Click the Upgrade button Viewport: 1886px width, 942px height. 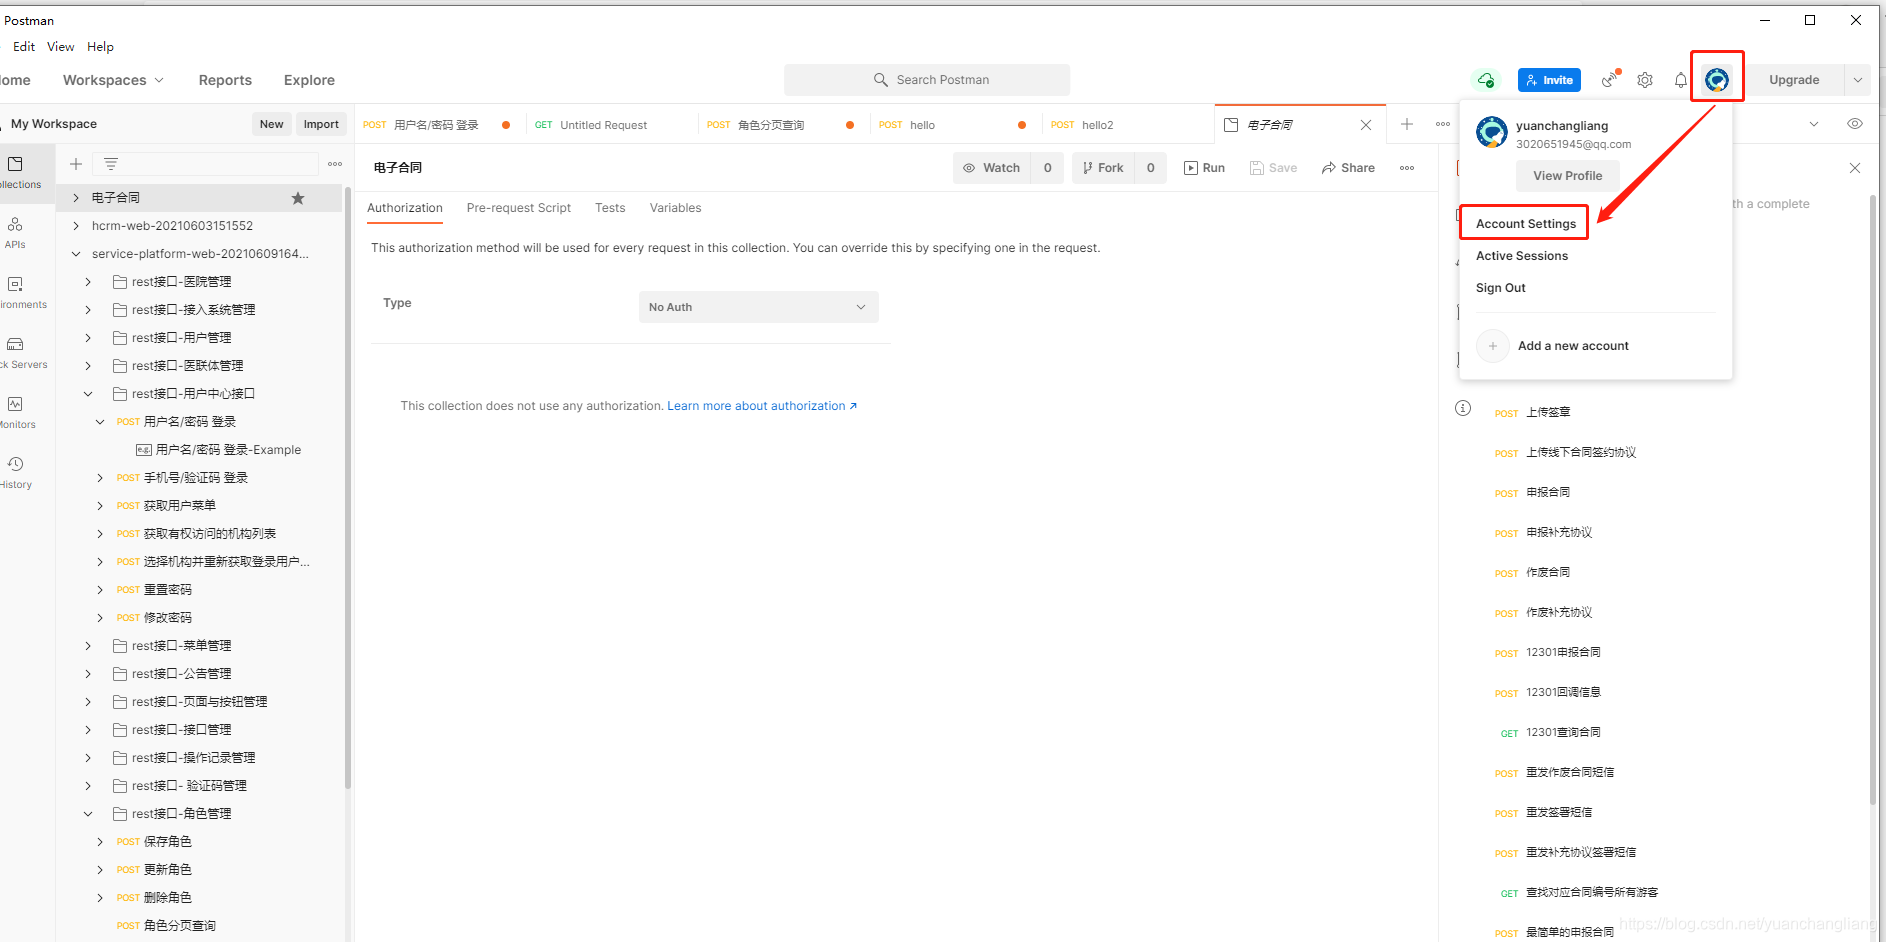pyautogui.click(x=1794, y=80)
